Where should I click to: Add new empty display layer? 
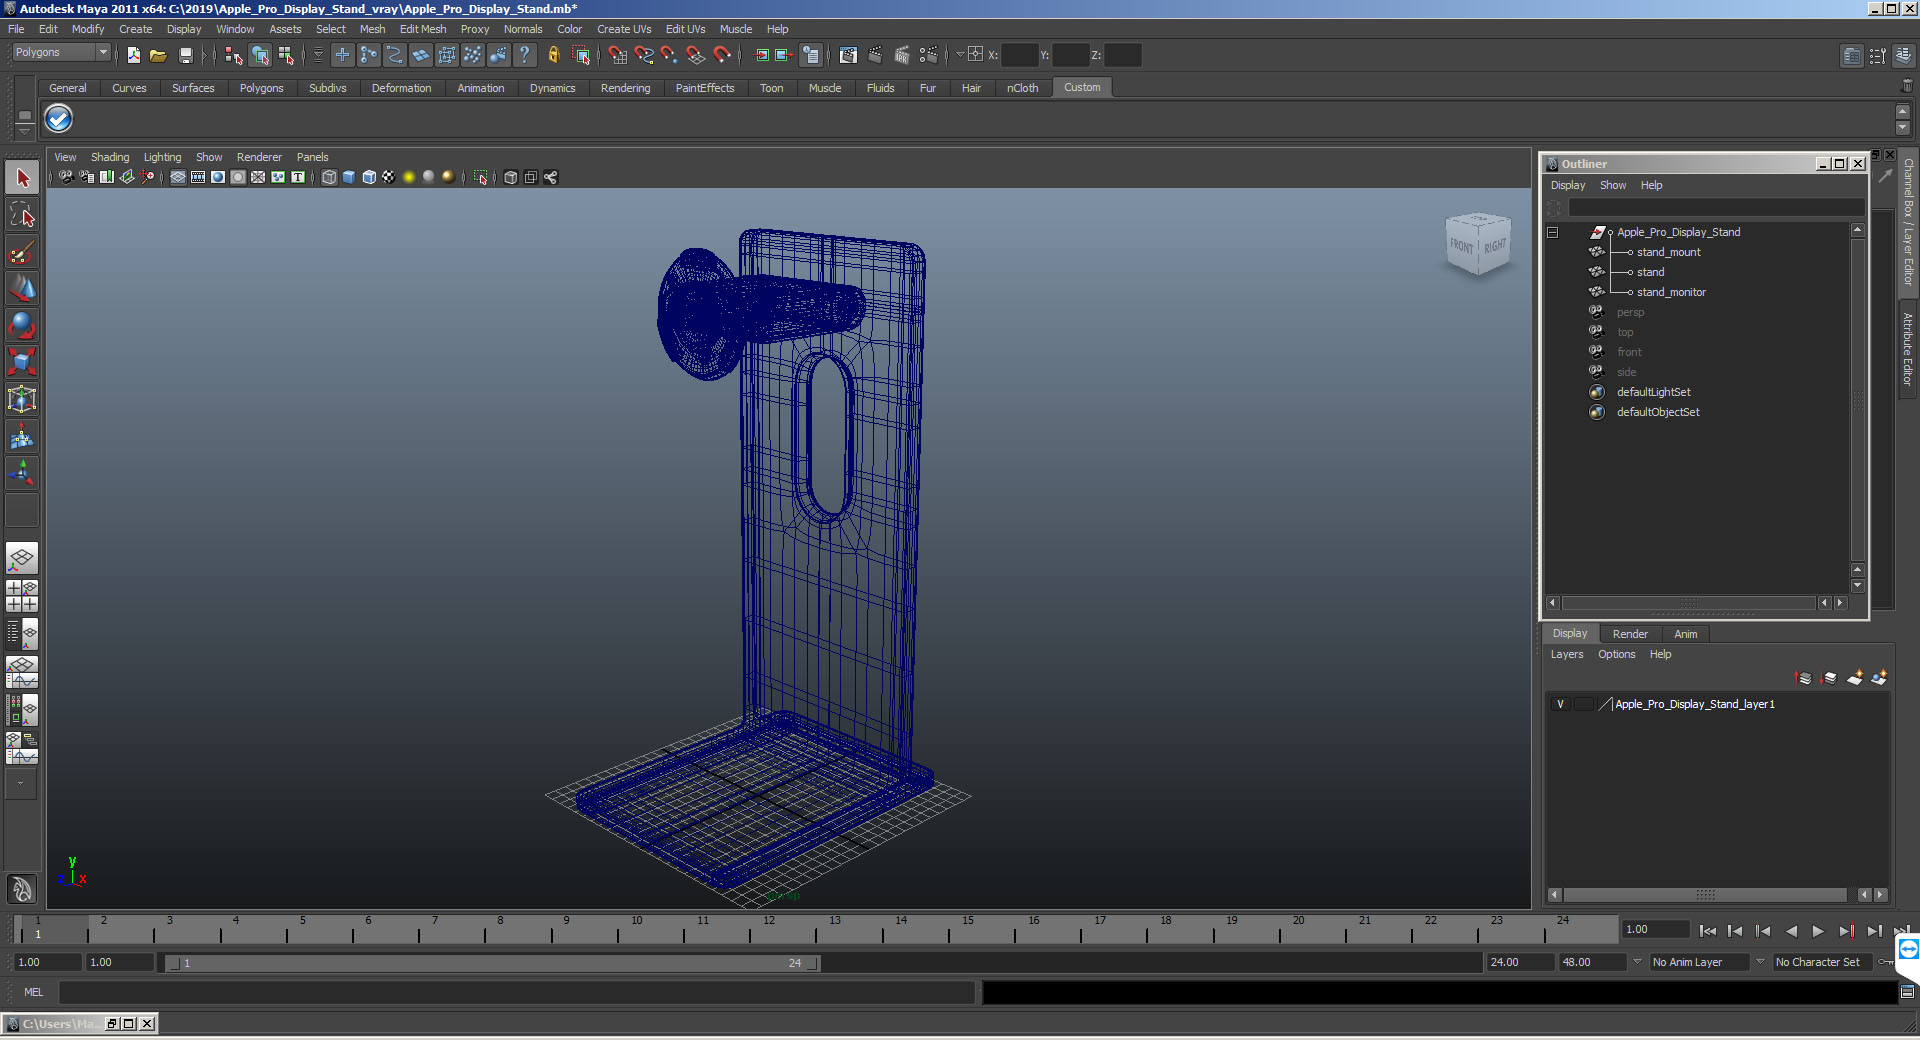point(1854,678)
